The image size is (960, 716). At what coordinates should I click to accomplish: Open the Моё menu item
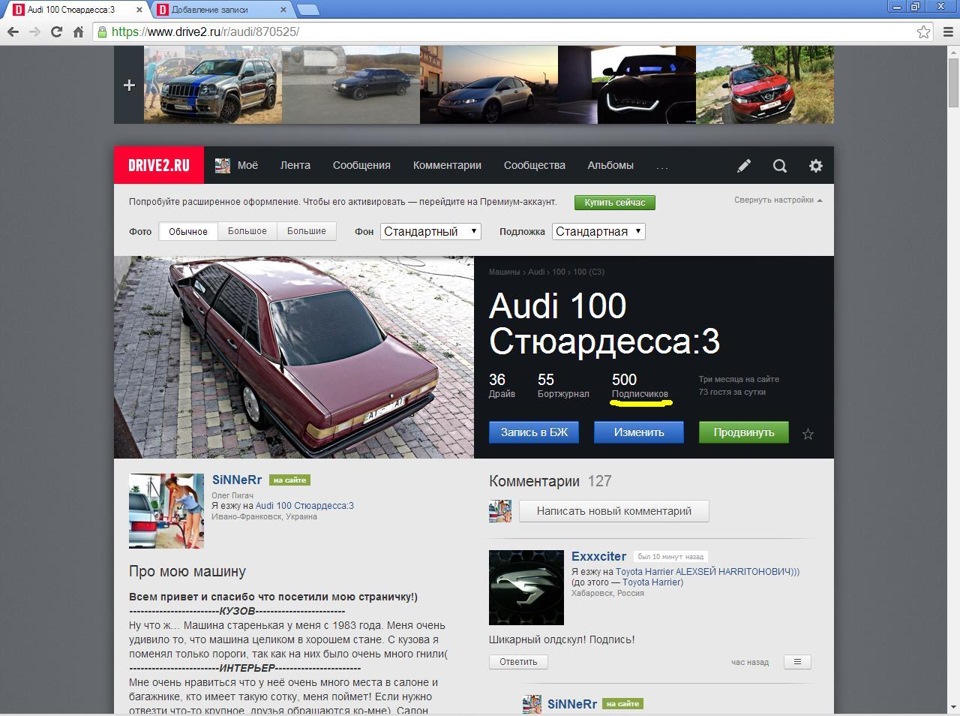pos(247,165)
